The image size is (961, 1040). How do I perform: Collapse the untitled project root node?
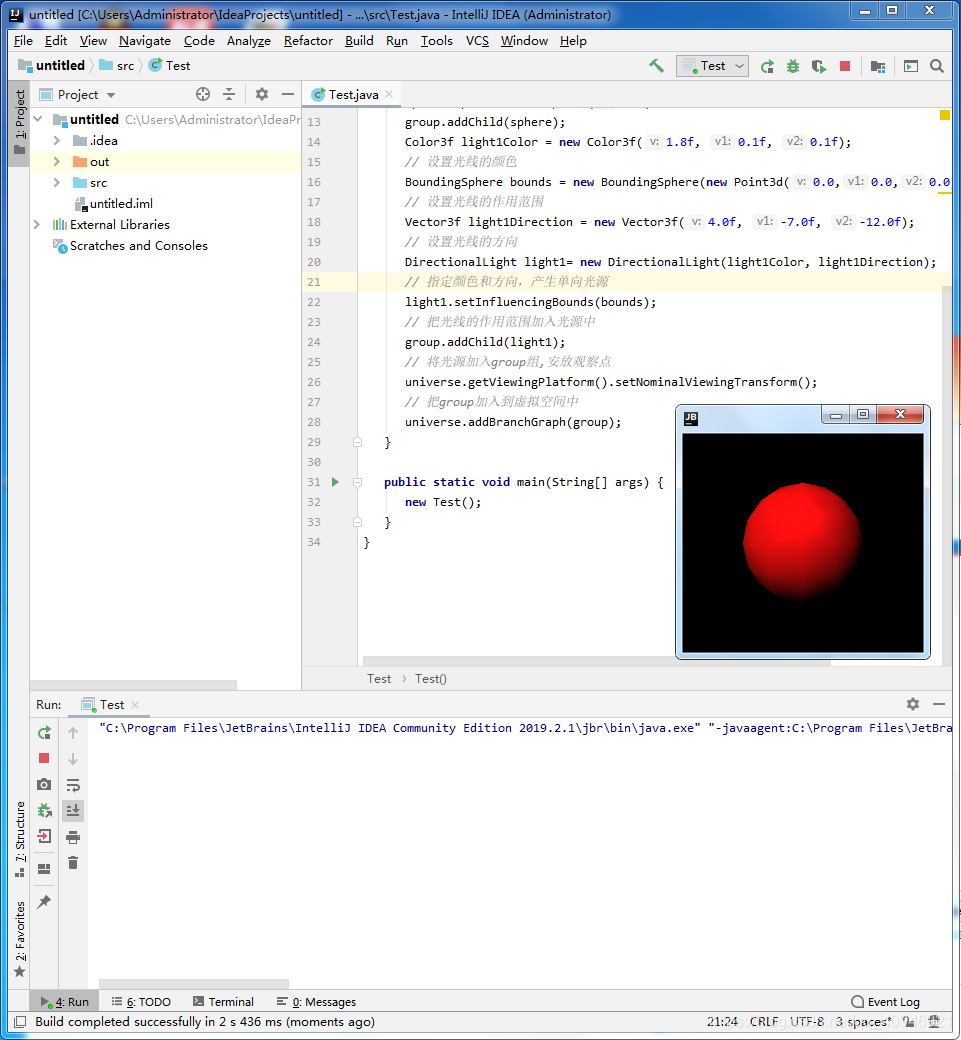pos(38,119)
